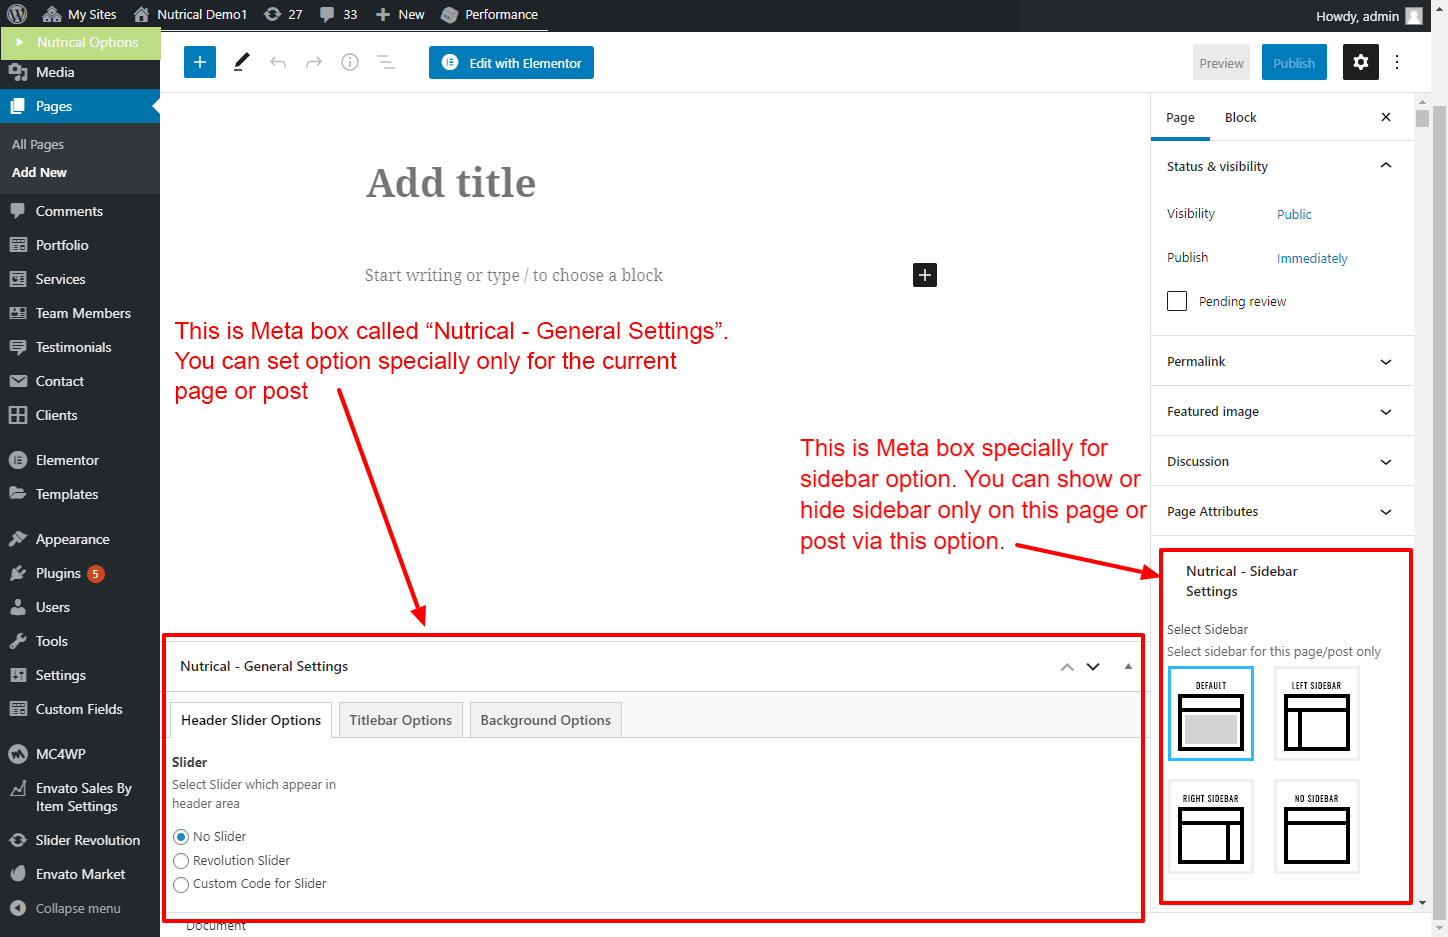Switch to the Block tab

1240,117
